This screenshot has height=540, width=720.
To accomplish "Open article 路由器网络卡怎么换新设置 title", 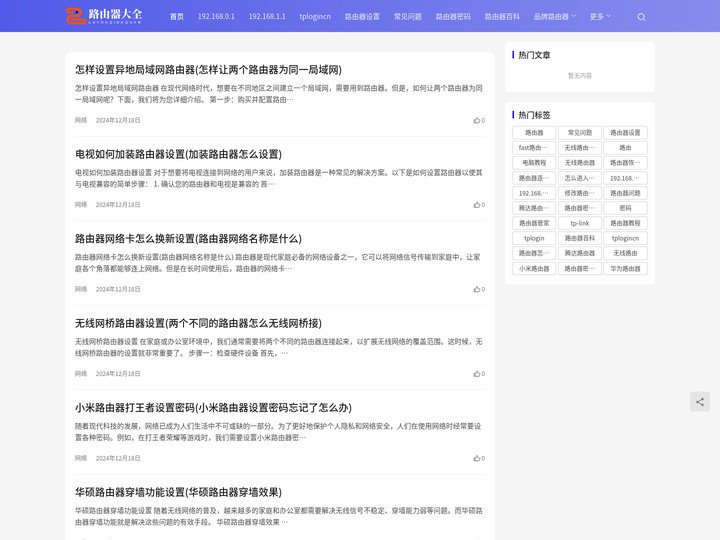I will click(188, 239).
